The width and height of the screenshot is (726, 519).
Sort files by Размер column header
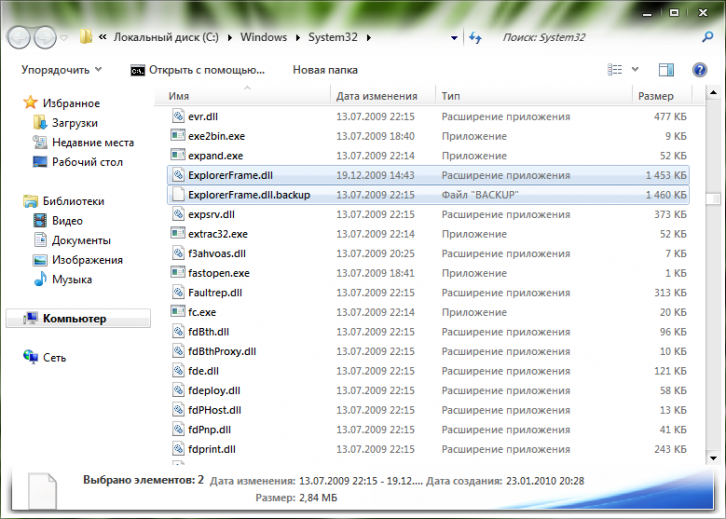click(x=655, y=96)
